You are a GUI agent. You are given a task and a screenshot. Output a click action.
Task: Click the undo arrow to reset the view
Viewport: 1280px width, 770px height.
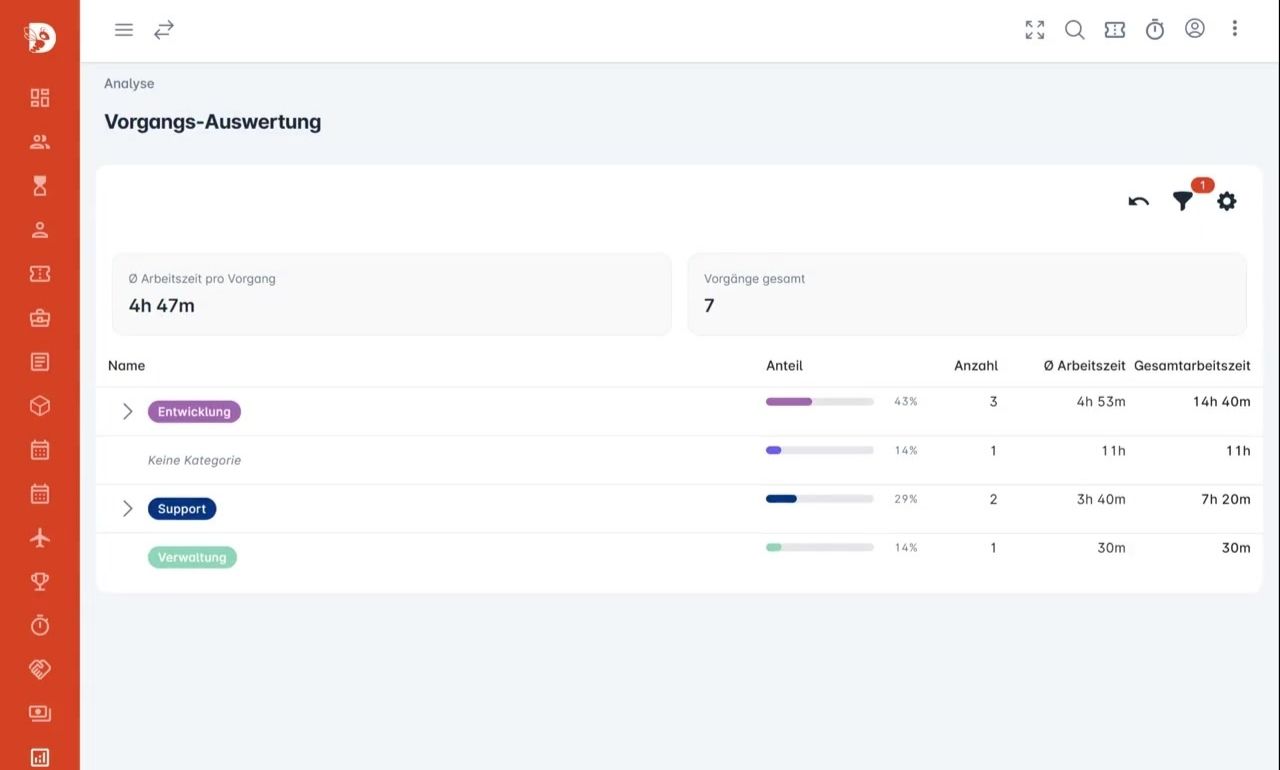tap(1138, 202)
